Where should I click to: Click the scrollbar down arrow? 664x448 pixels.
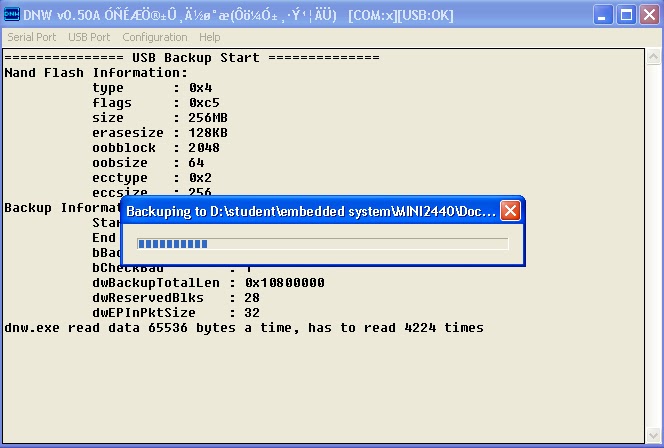coord(653,435)
